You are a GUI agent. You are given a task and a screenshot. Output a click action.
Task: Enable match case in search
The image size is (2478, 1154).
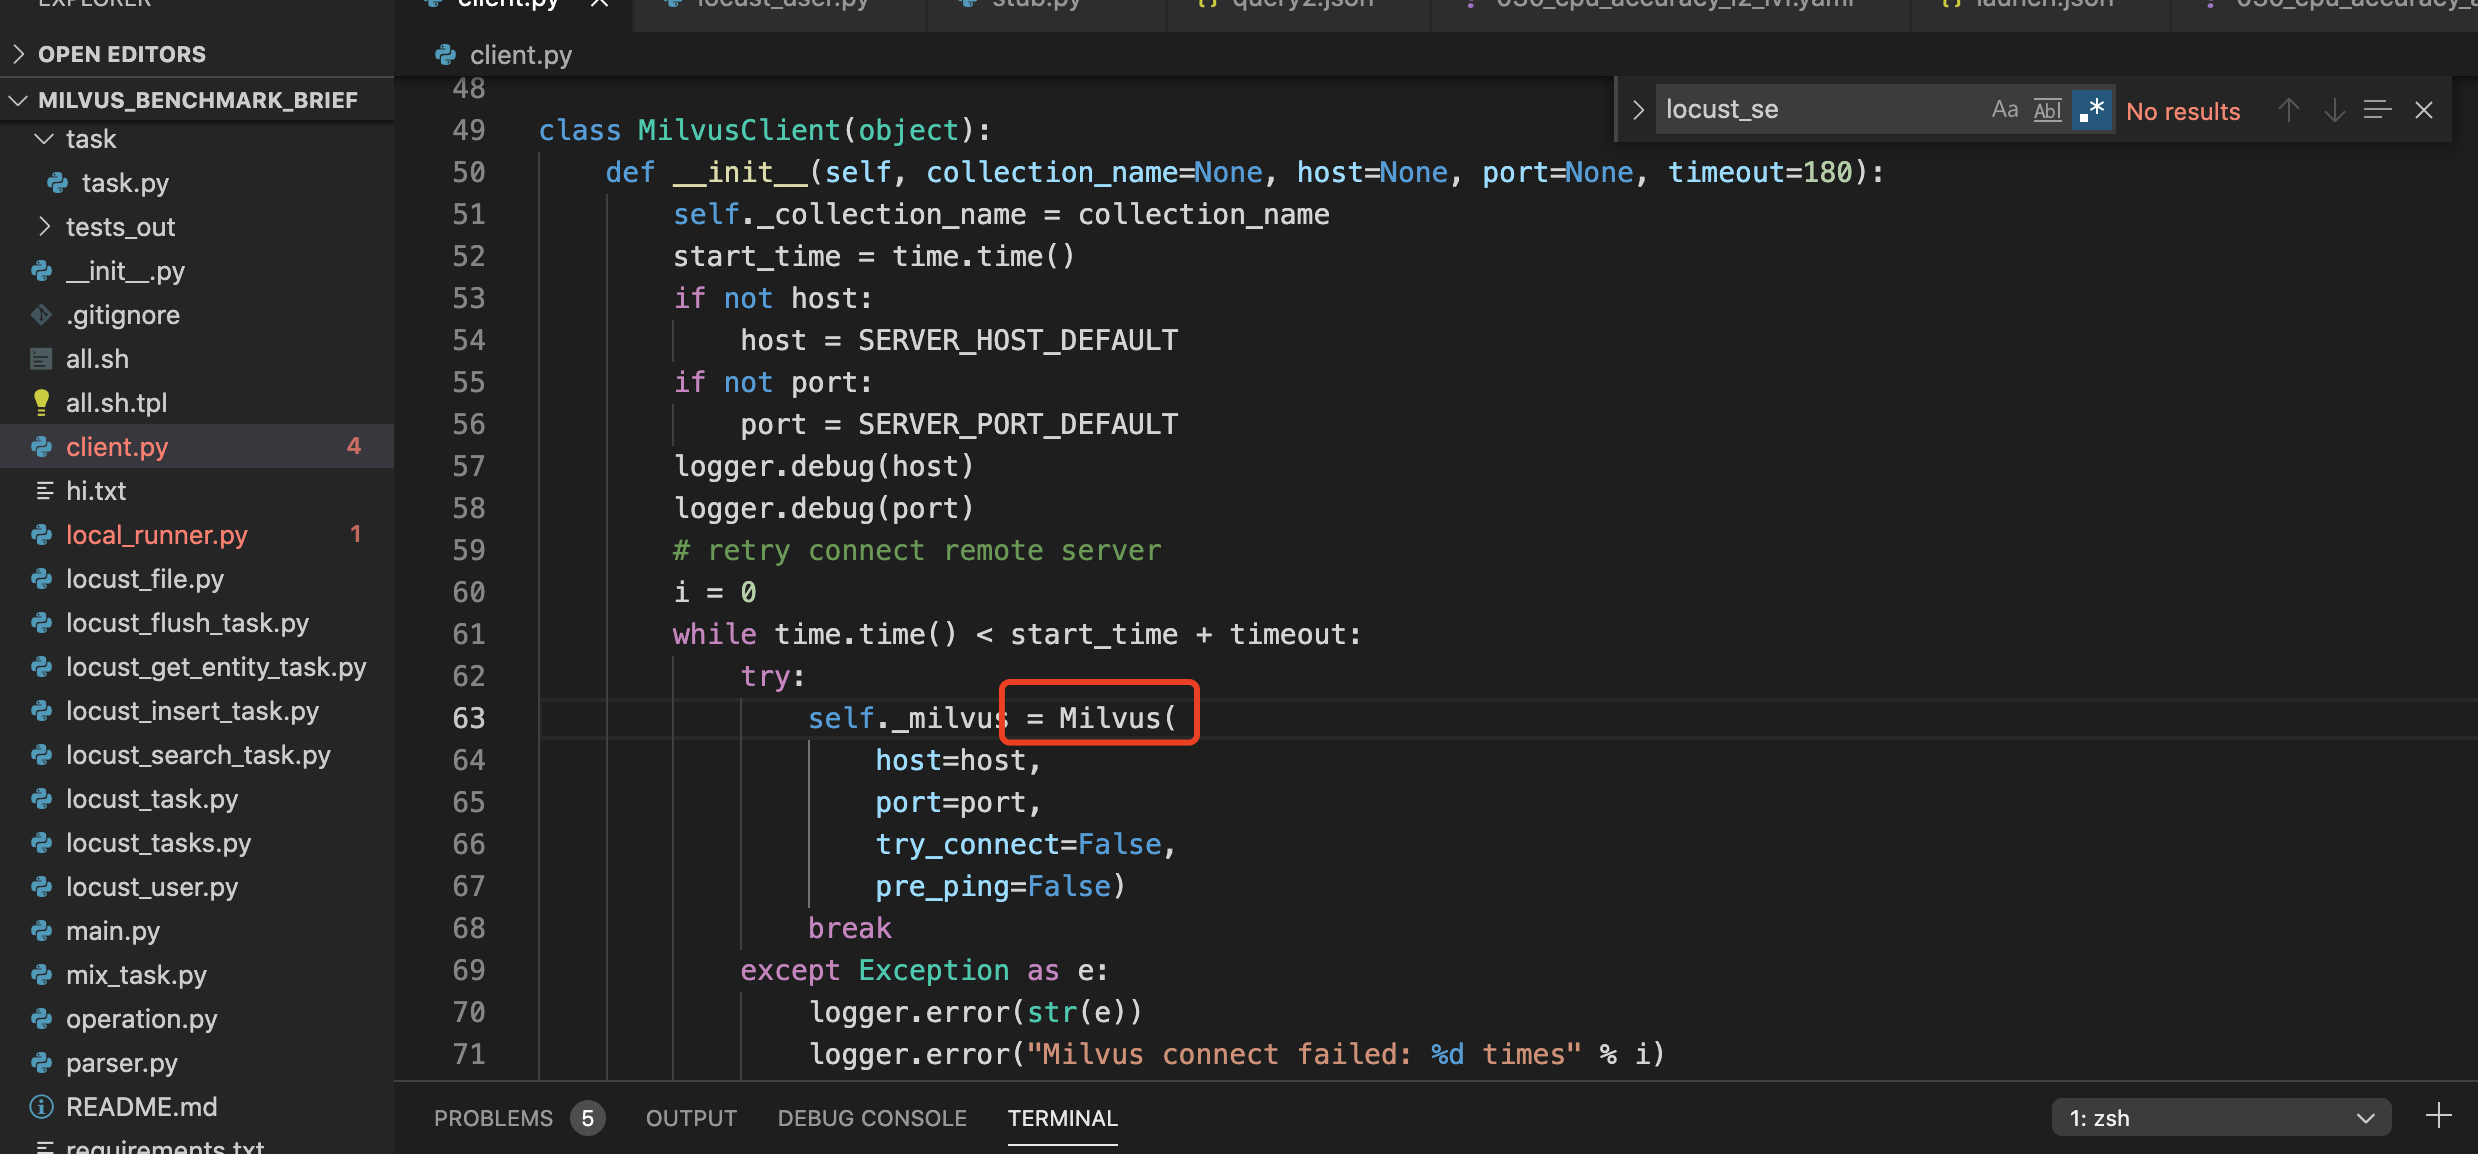pyautogui.click(x=2004, y=110)
